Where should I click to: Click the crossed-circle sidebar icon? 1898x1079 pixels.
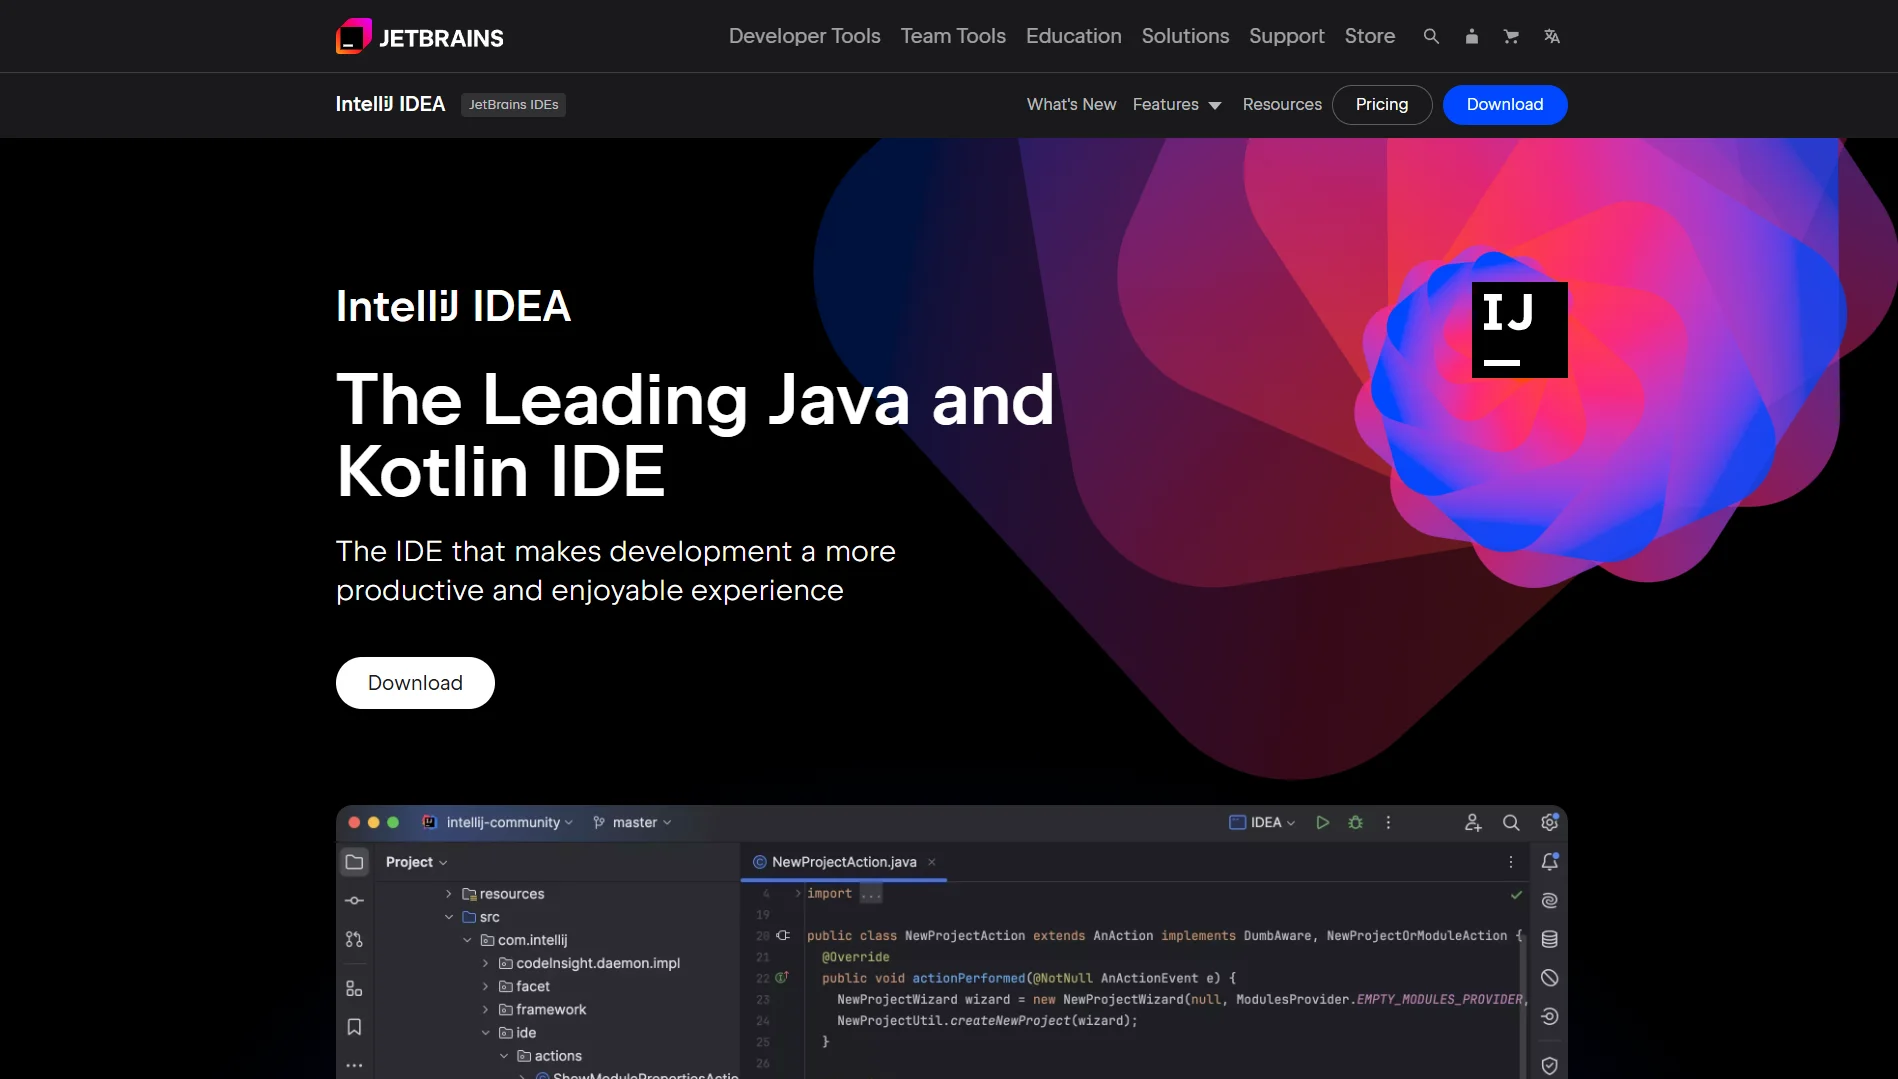coord(1549,977)
